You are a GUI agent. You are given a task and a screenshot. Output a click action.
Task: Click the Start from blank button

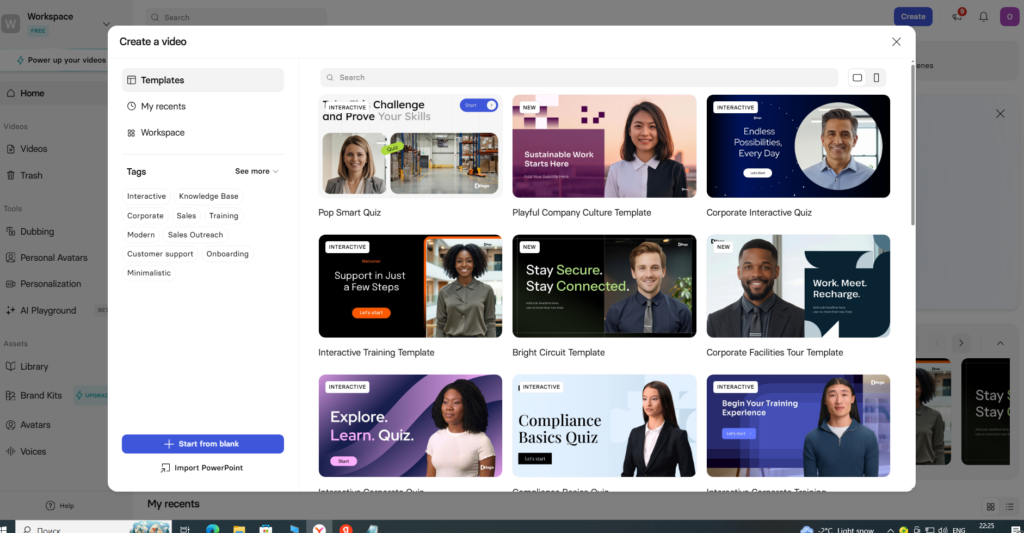point(202,444)
